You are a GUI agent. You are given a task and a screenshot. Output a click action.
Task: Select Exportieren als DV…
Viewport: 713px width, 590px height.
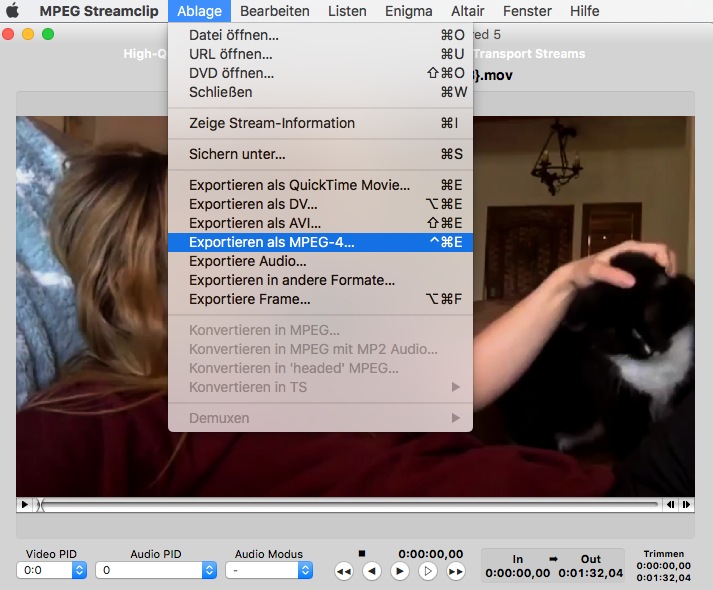(x=320, y=204)
